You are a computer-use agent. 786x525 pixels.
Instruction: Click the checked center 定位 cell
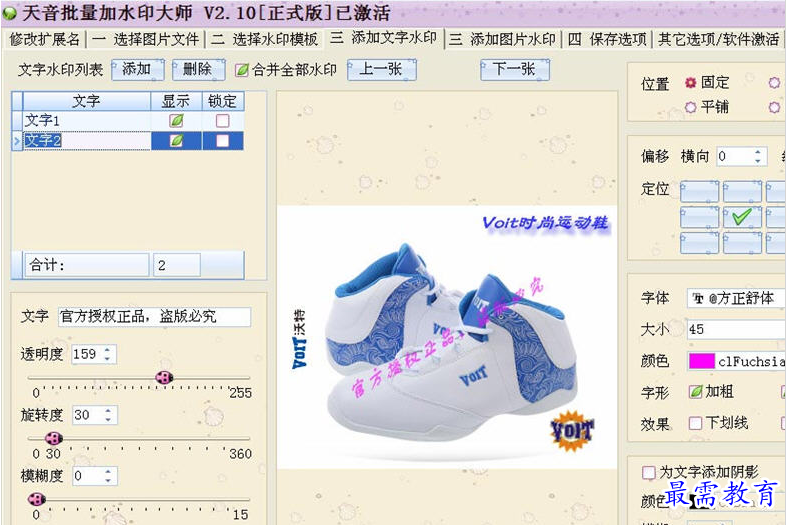[742, 217]
